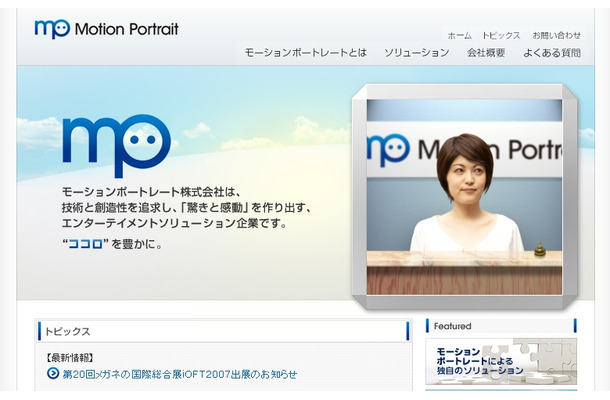Select the 会社概要 menu item
The height and width of the screenshot is (400, 610).
pyautogui.click(x=486, y=53)
